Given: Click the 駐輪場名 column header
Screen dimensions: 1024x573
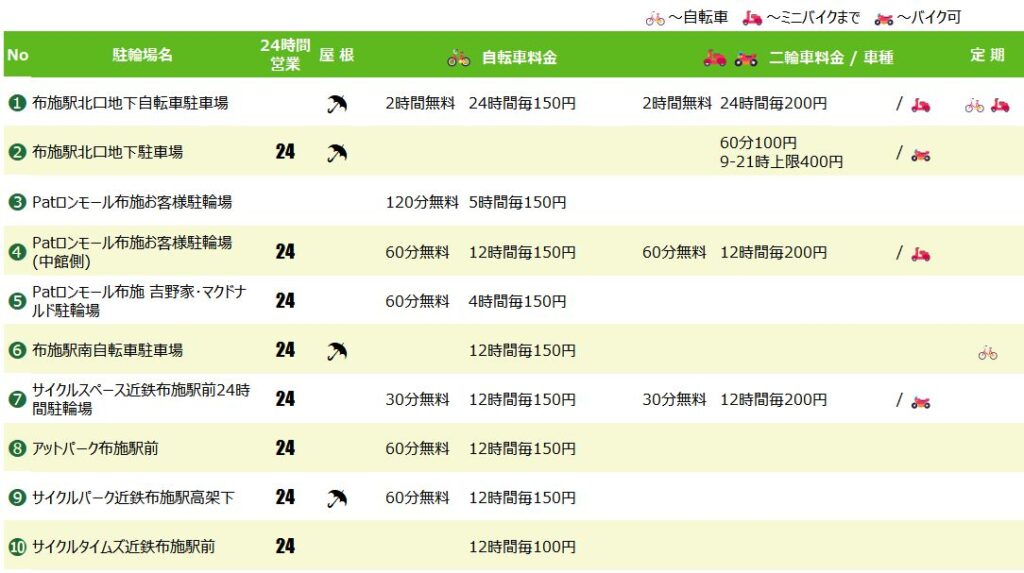Looking at the screenshot, I should [142, 55].
